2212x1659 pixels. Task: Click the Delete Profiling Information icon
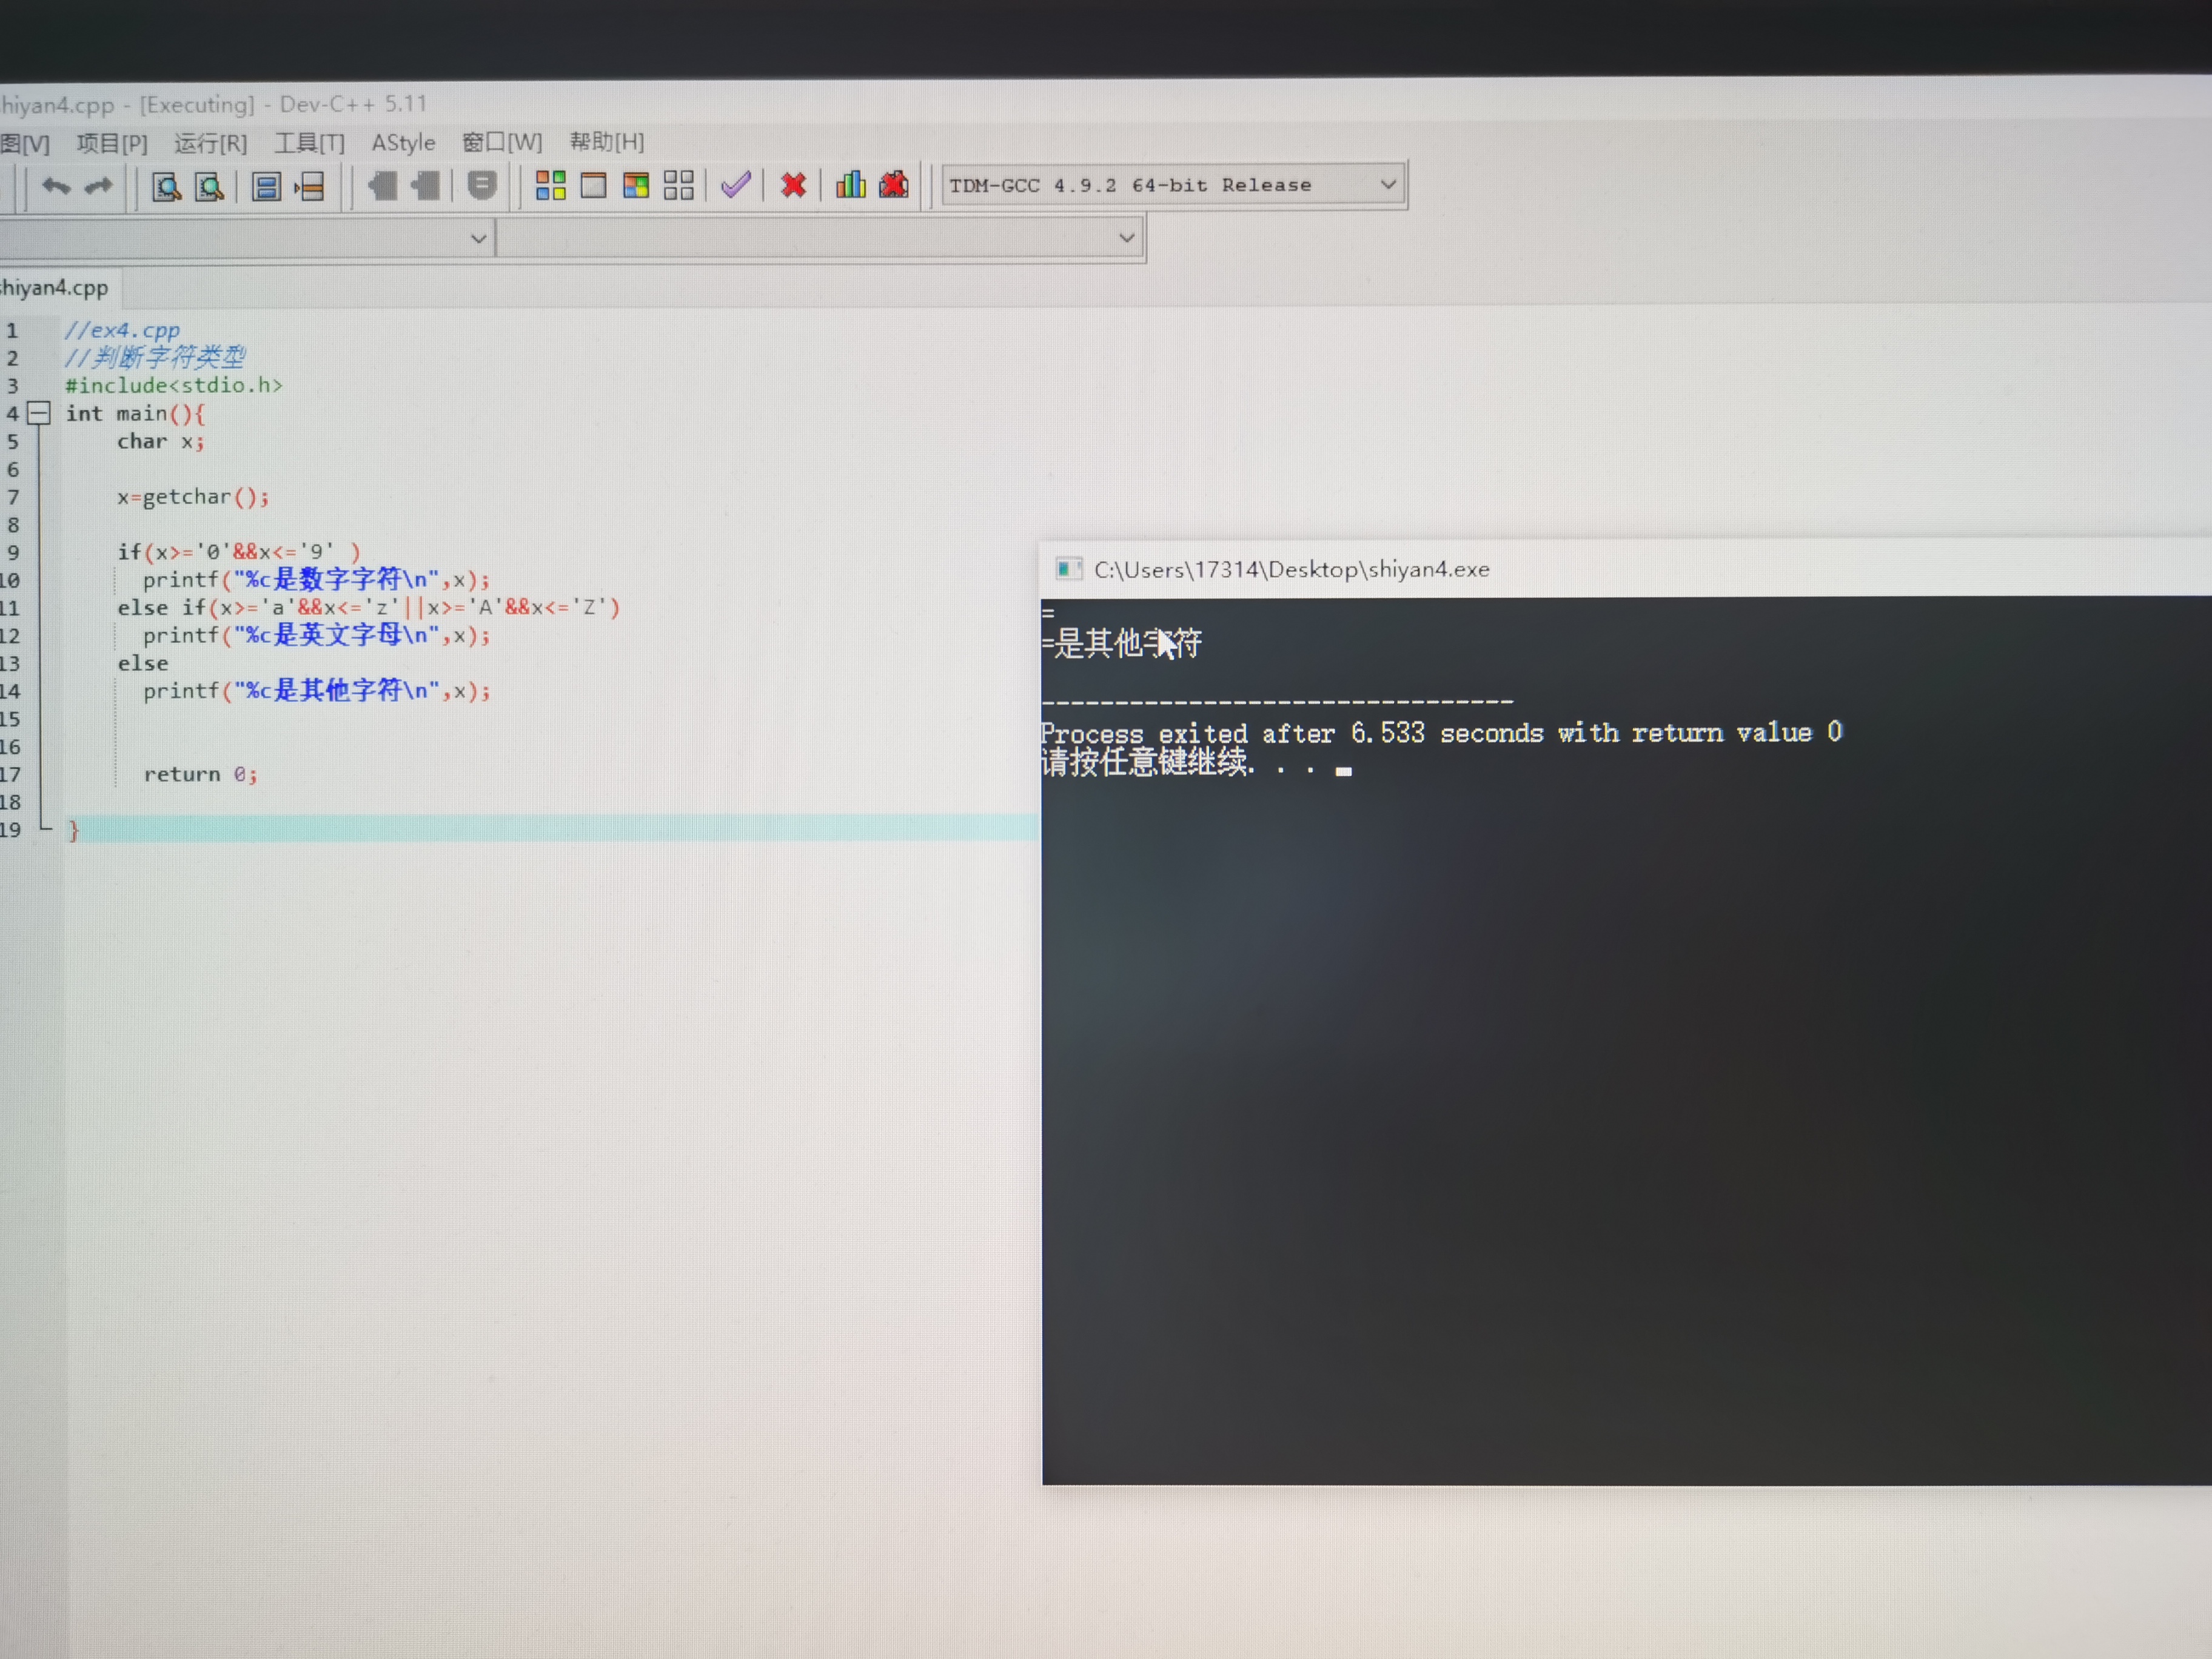tap(894, 185)
